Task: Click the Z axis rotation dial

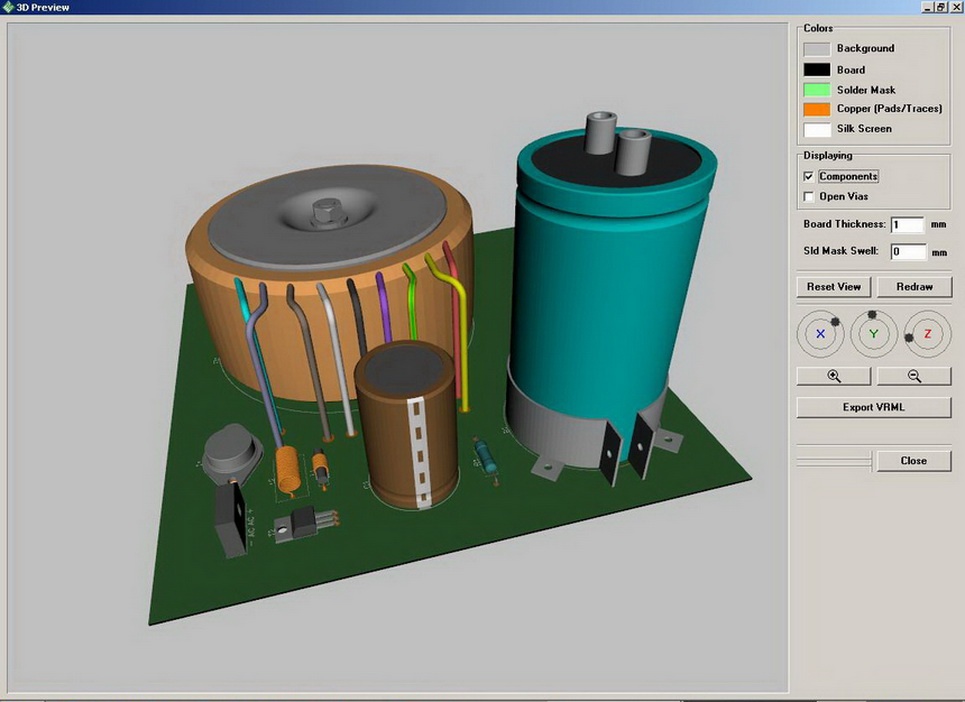Action: pos(927,334)
